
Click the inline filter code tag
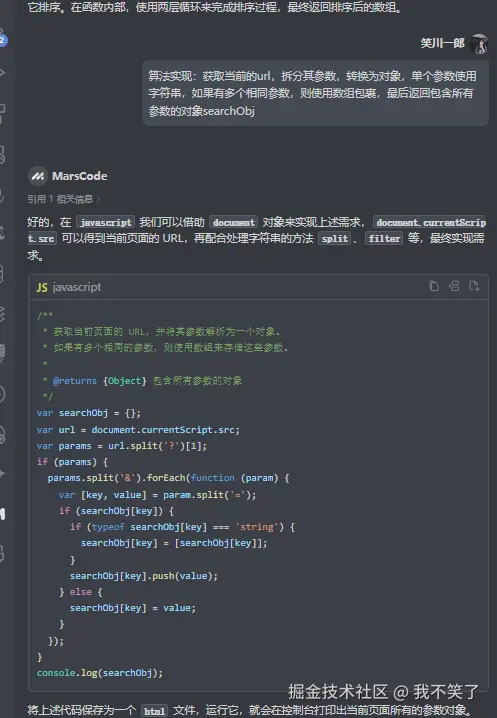[x=384, y=238]
